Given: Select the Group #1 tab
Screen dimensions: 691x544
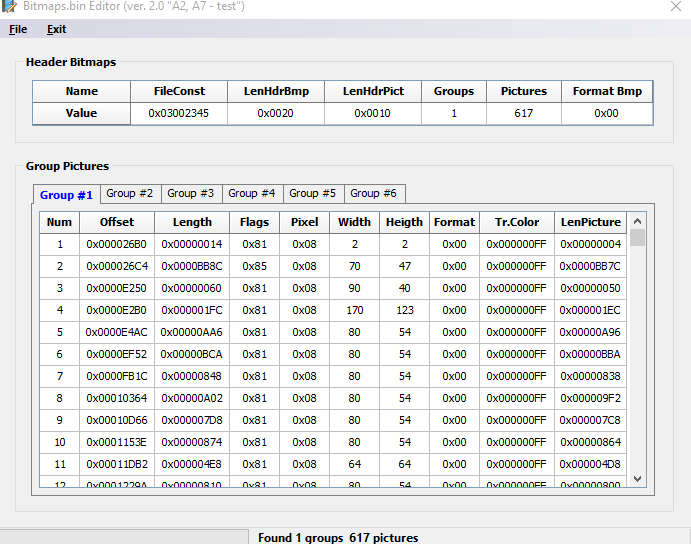Looking at the screenshot, I should pos(66,194).
